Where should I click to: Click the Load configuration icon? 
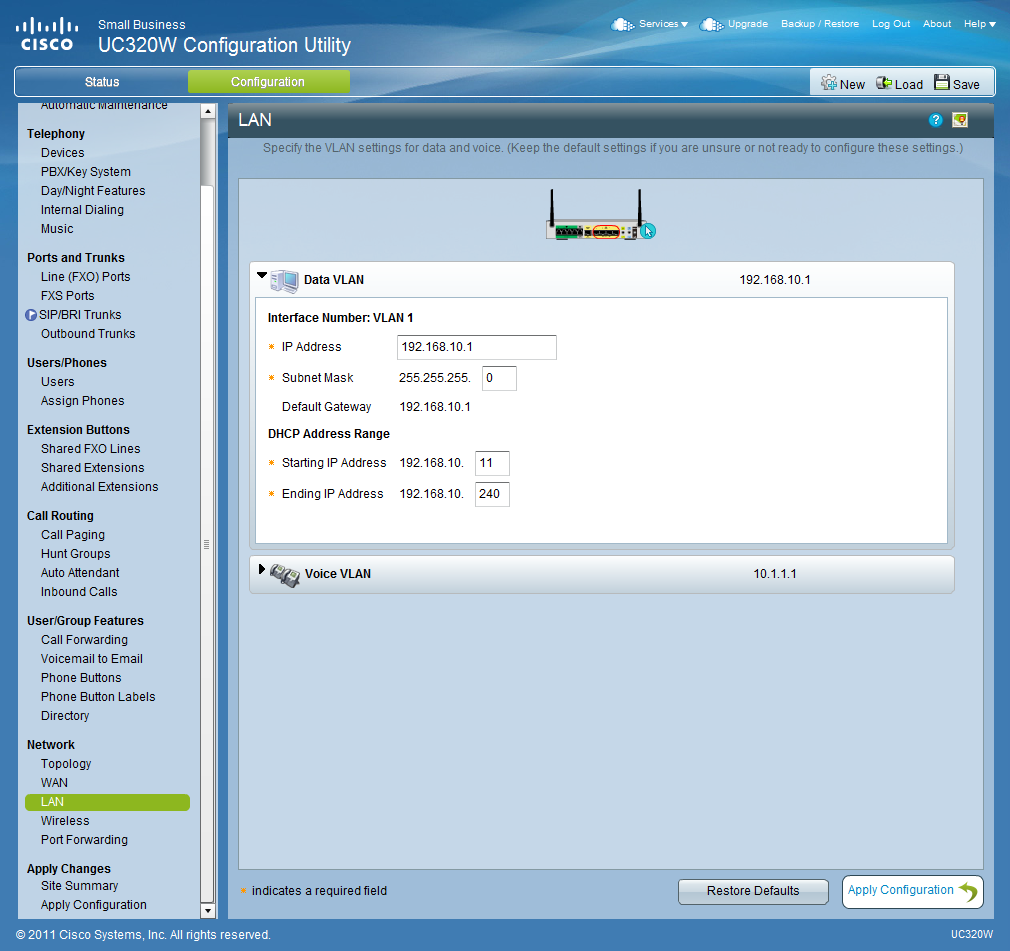[884, 84]
